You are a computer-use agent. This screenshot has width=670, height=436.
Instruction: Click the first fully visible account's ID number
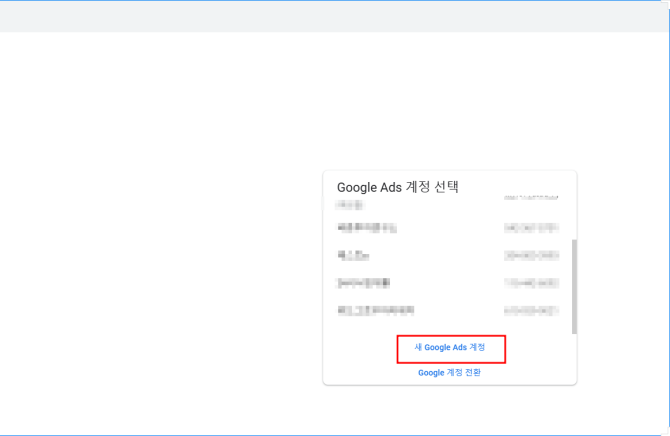531,228
